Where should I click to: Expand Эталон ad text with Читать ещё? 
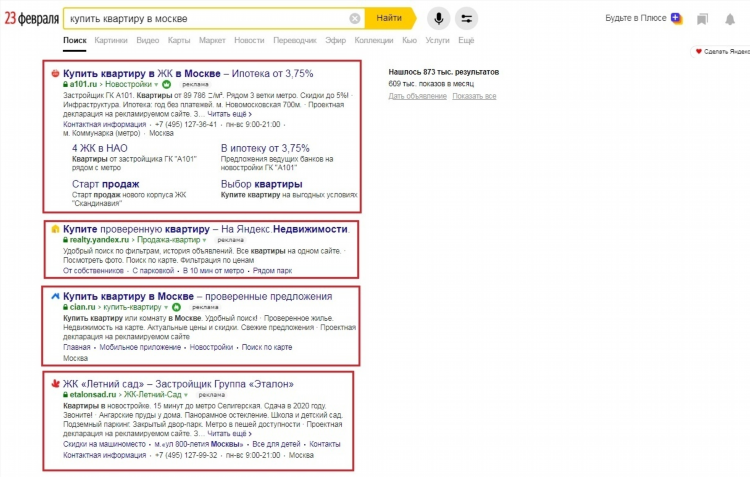[x=230, y=433]
